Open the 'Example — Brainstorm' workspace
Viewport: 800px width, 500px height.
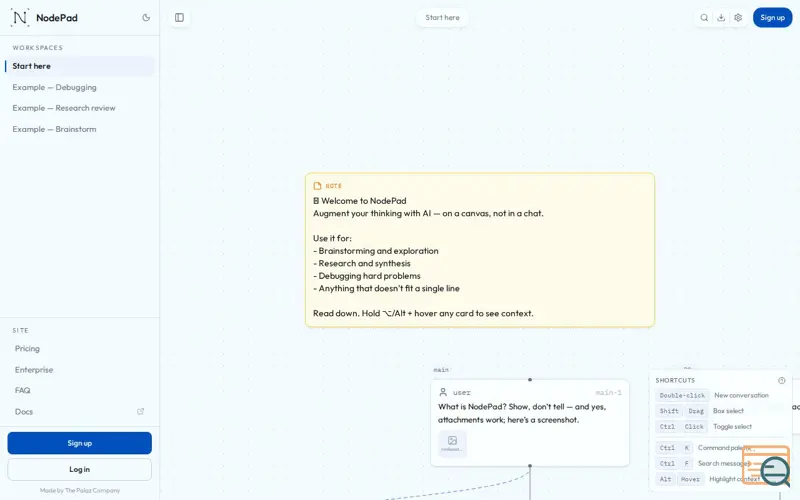[80, 129]
